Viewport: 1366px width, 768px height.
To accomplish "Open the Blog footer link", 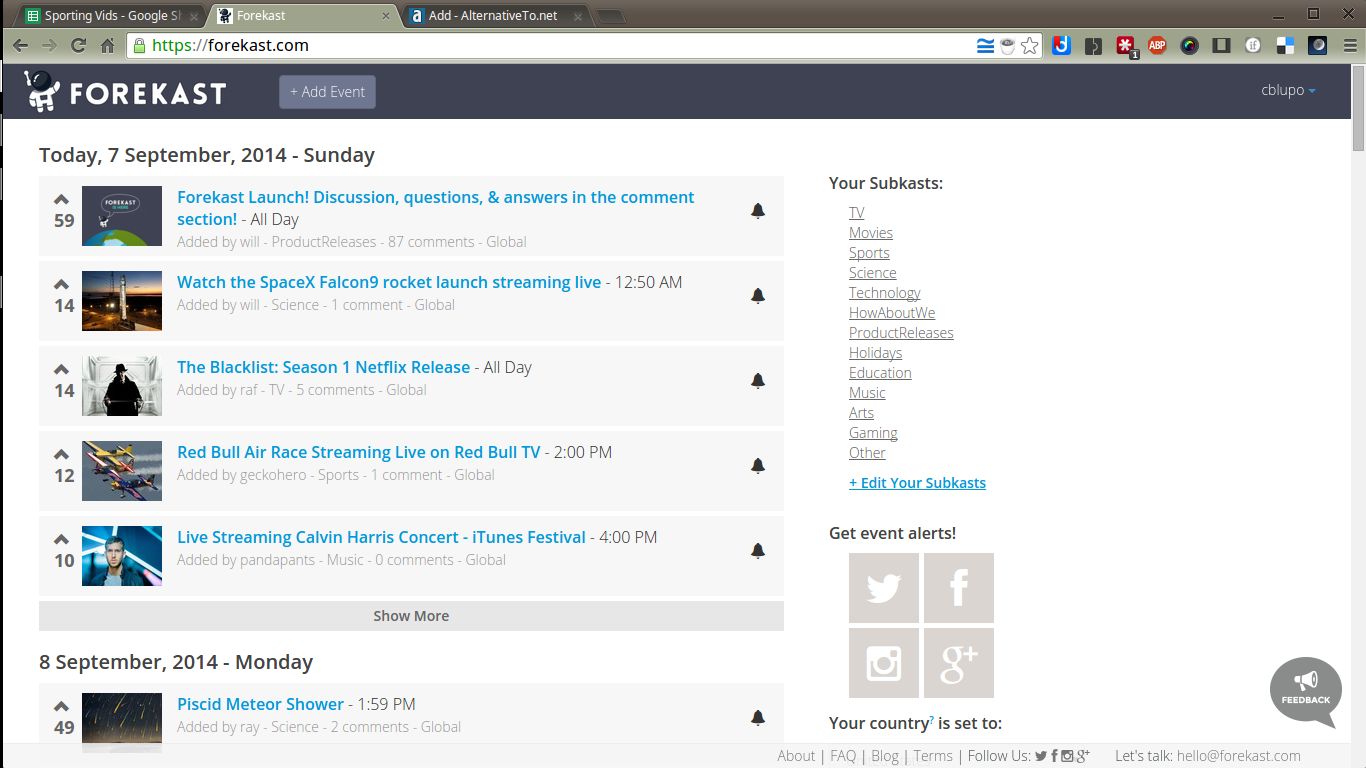I will [885, 756].
